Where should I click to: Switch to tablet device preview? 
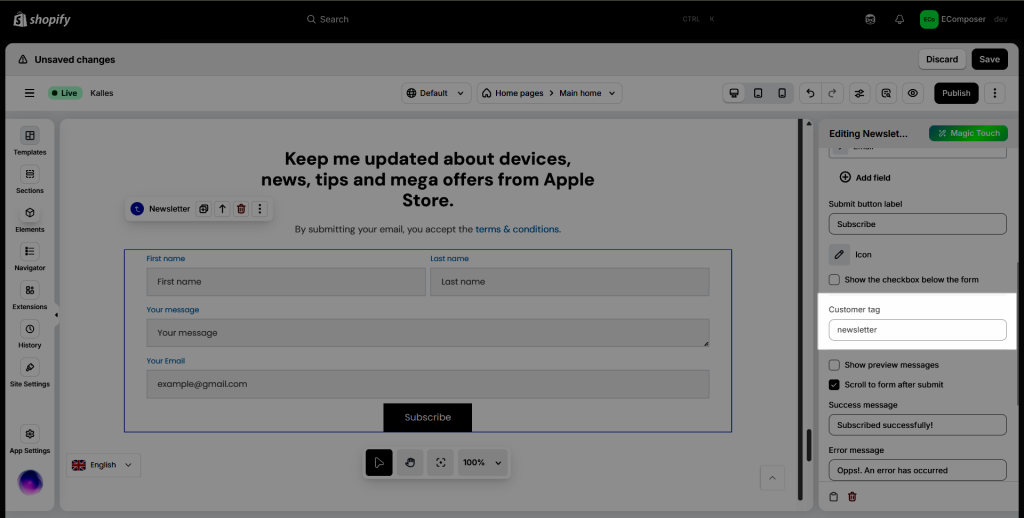[758, 93]
